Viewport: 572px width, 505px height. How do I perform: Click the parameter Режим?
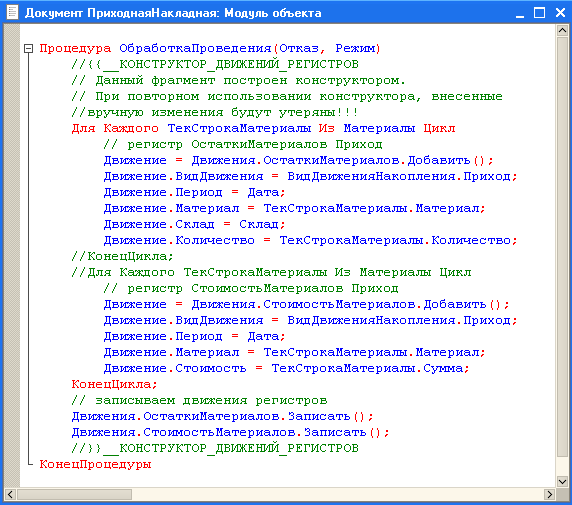356,48
